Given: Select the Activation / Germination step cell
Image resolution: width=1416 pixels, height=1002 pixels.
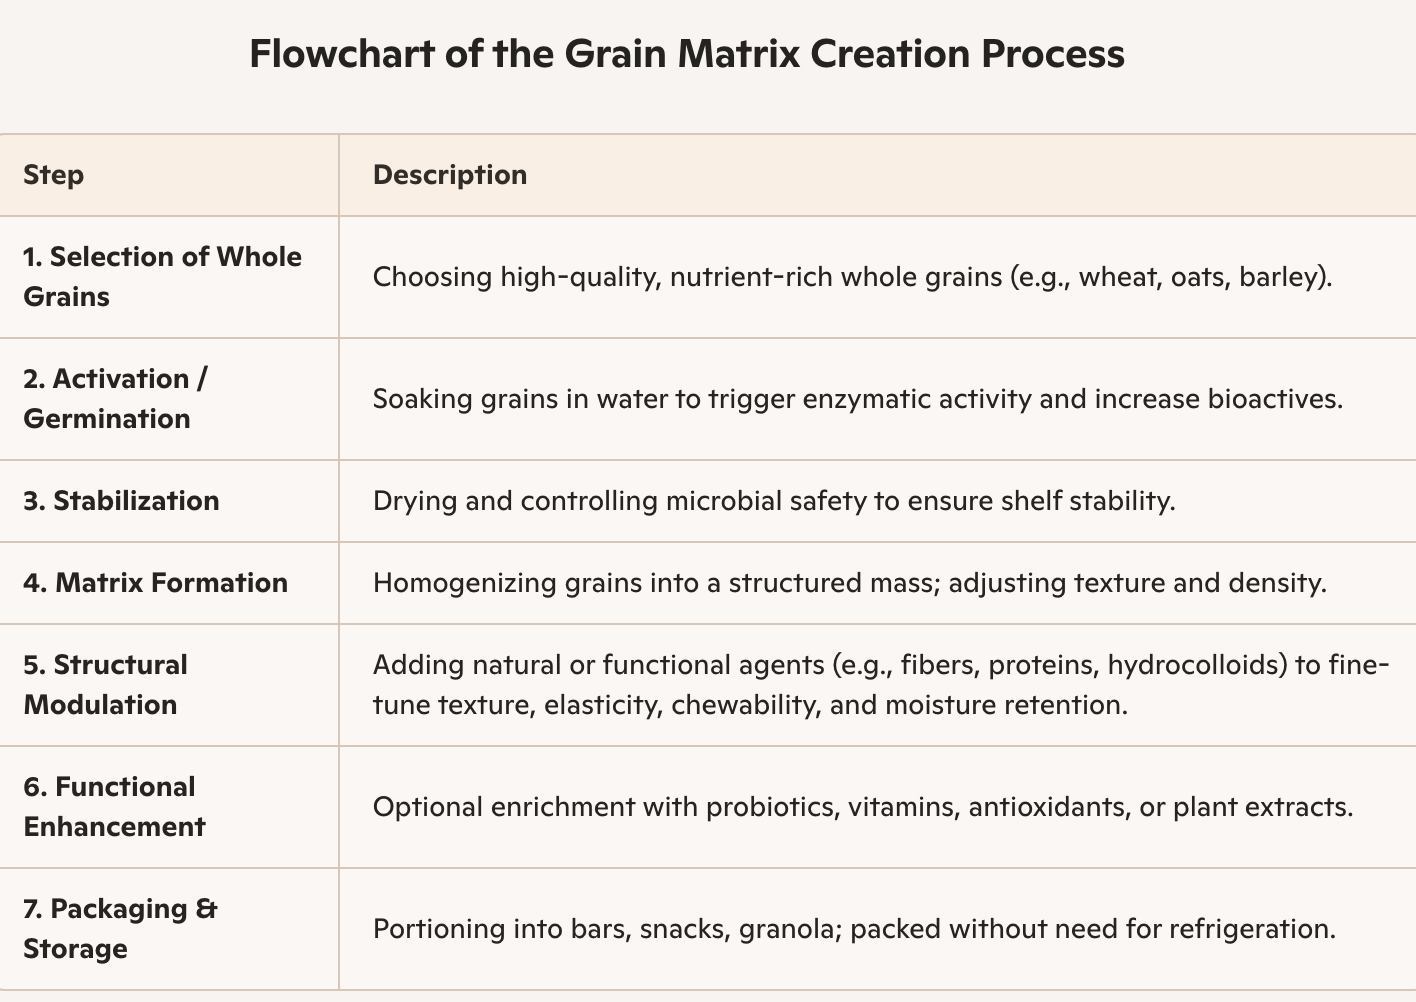Looking at the screenshot, I should [116, 398].
